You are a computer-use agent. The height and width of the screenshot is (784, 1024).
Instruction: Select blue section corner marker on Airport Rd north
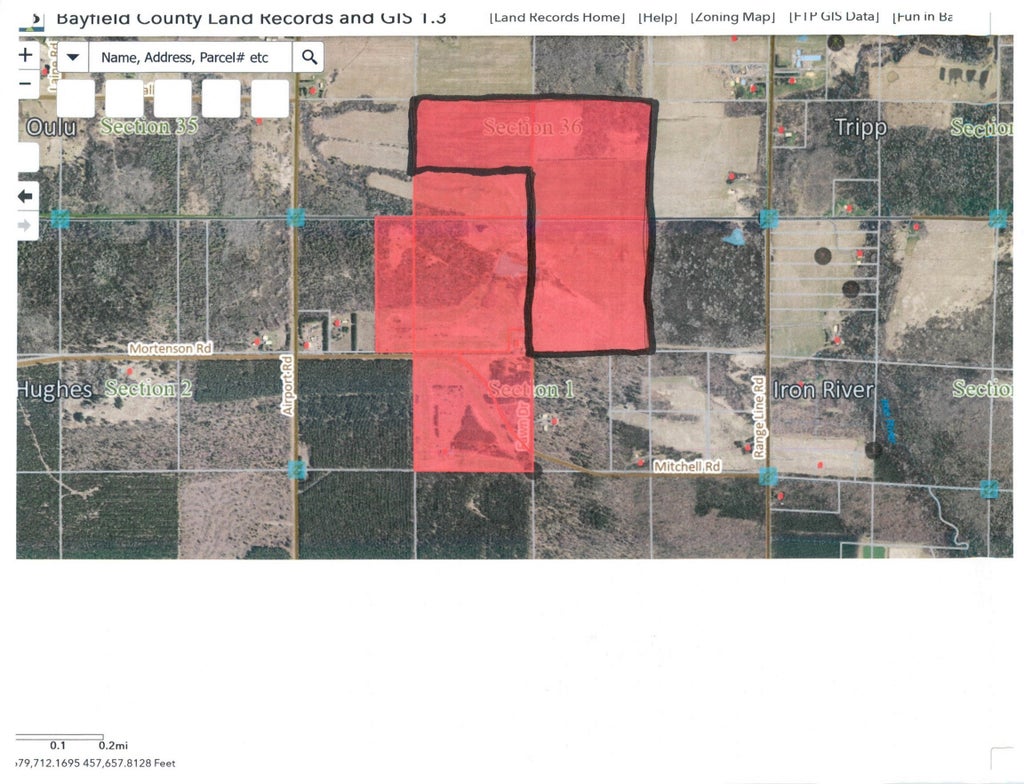coord(295,217)
